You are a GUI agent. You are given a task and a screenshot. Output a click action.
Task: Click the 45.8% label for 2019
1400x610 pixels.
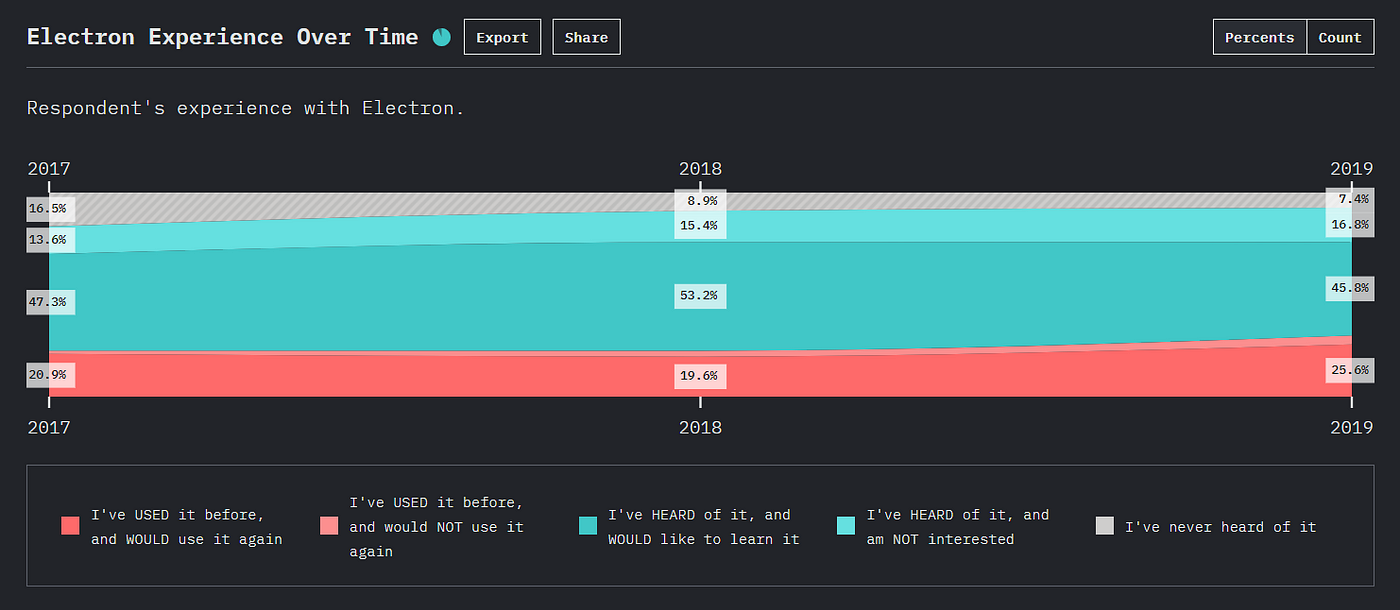(1352, 289)
